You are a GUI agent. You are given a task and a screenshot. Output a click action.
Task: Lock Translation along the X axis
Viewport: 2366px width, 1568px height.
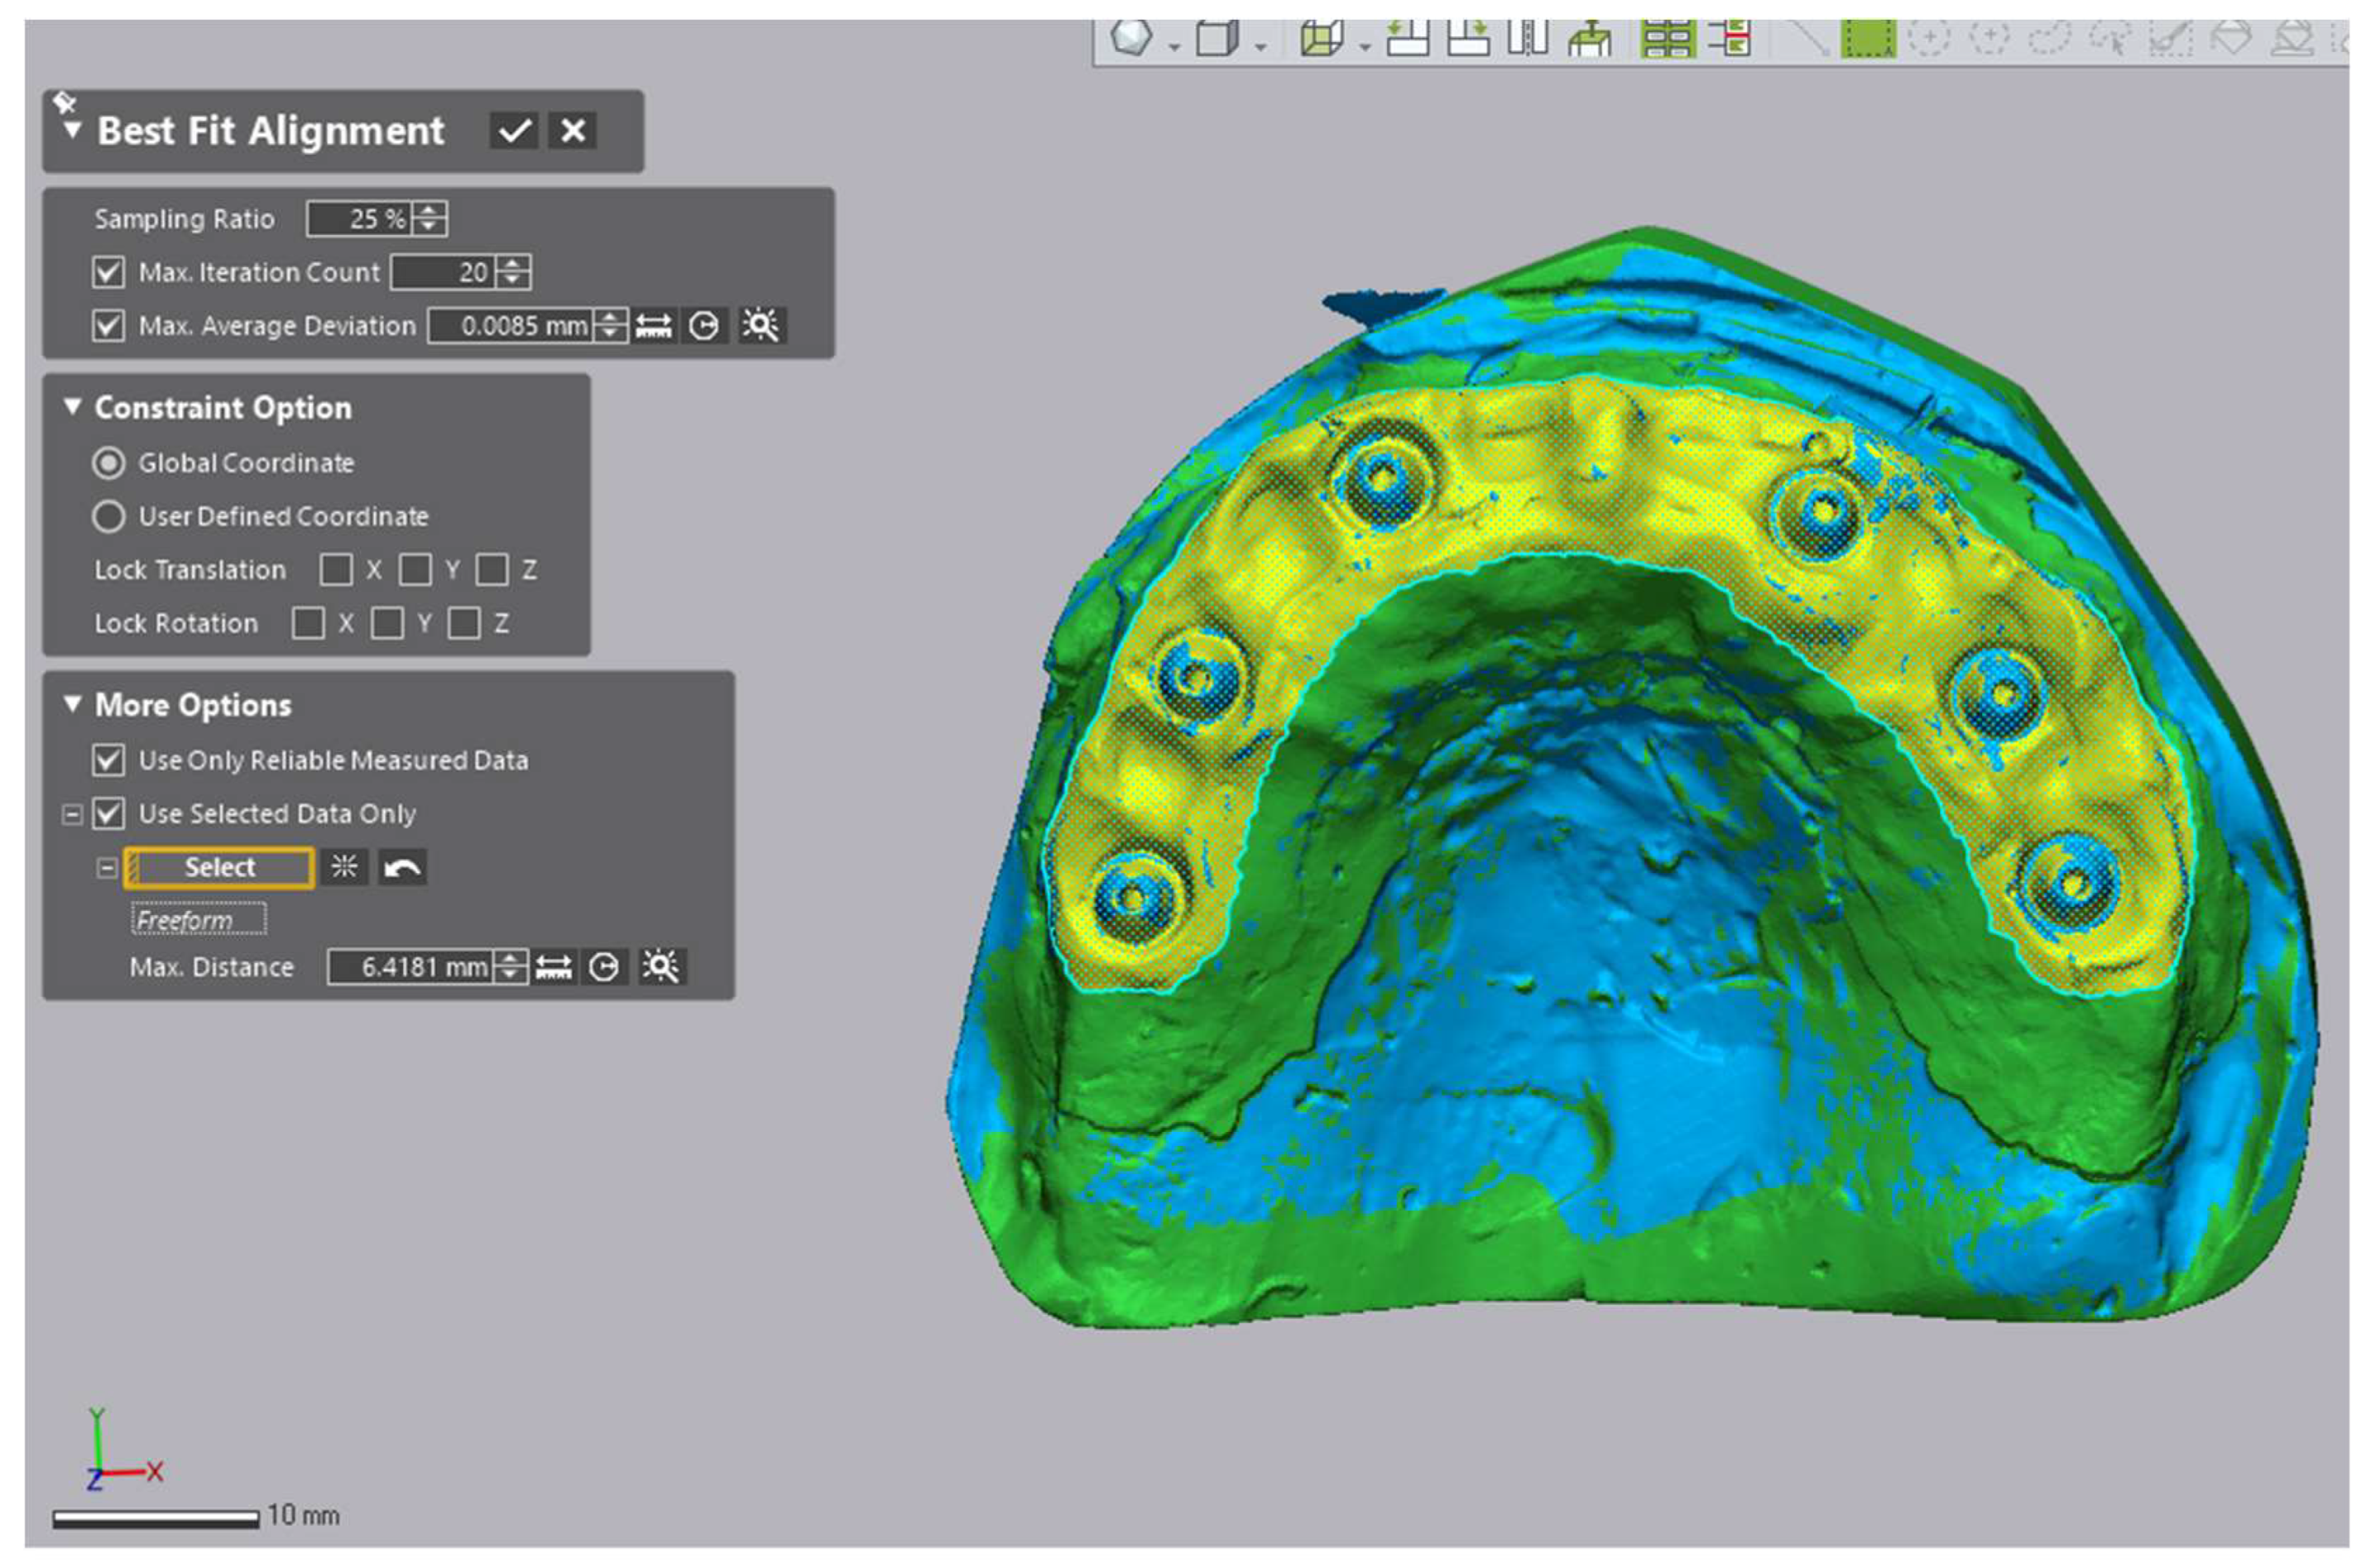[335, 570]
